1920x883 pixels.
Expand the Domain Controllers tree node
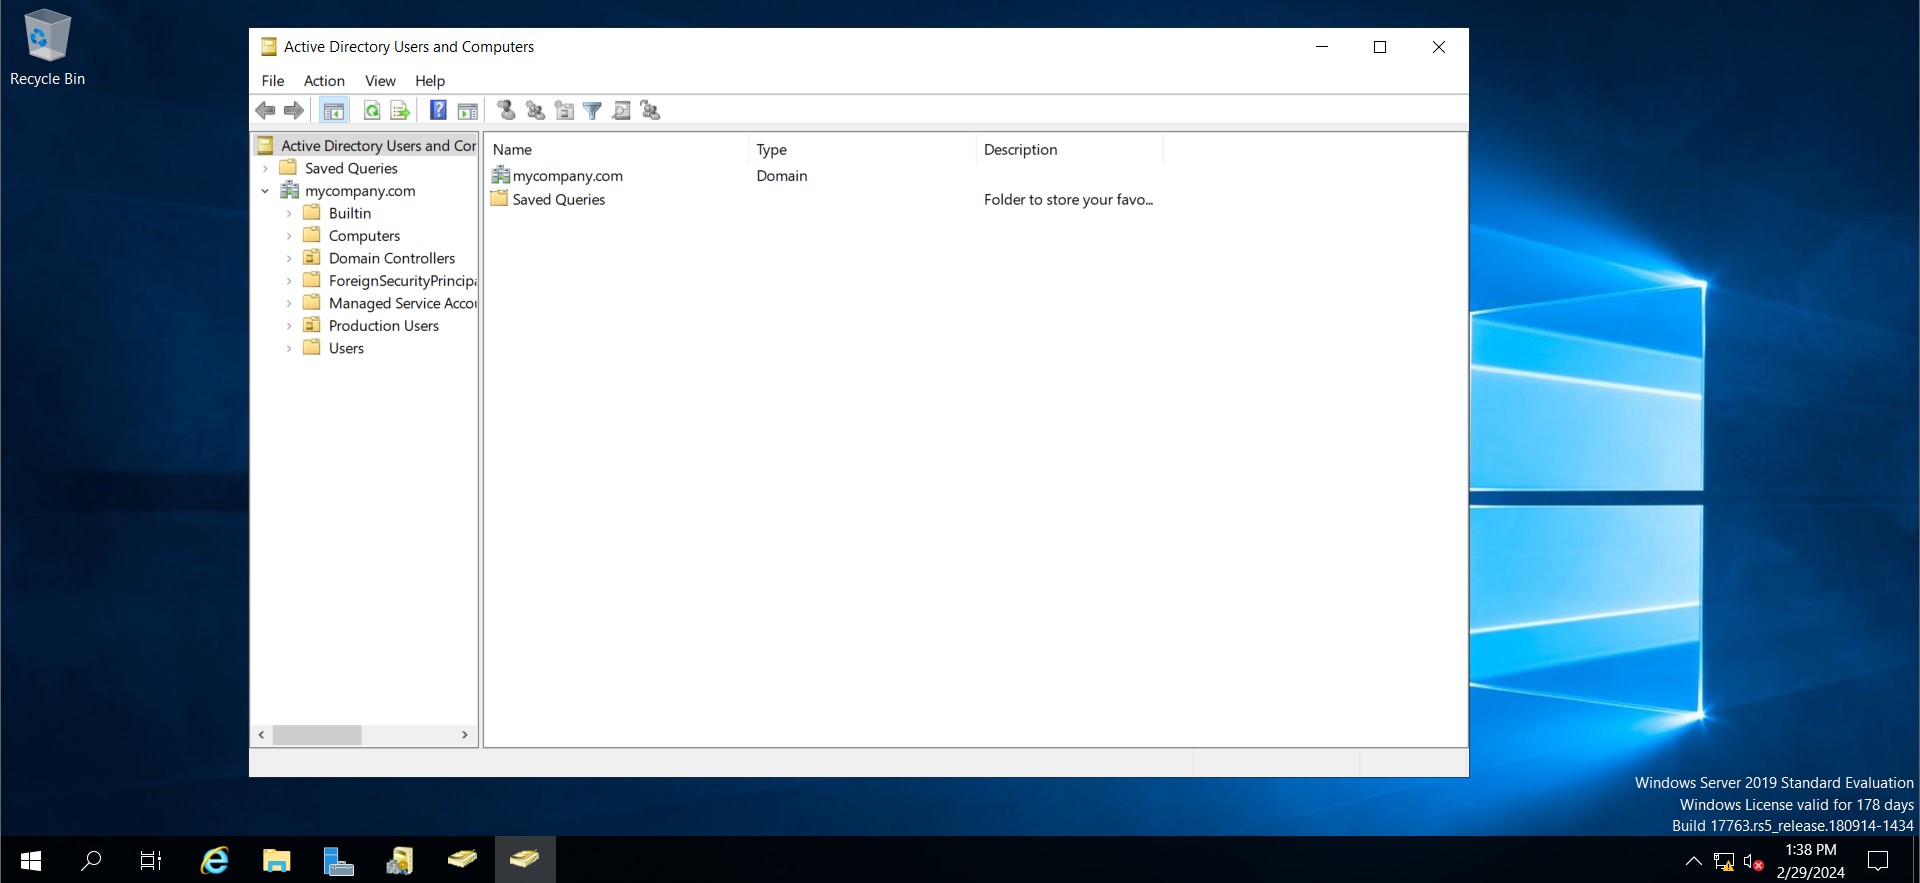coord(289,259)
